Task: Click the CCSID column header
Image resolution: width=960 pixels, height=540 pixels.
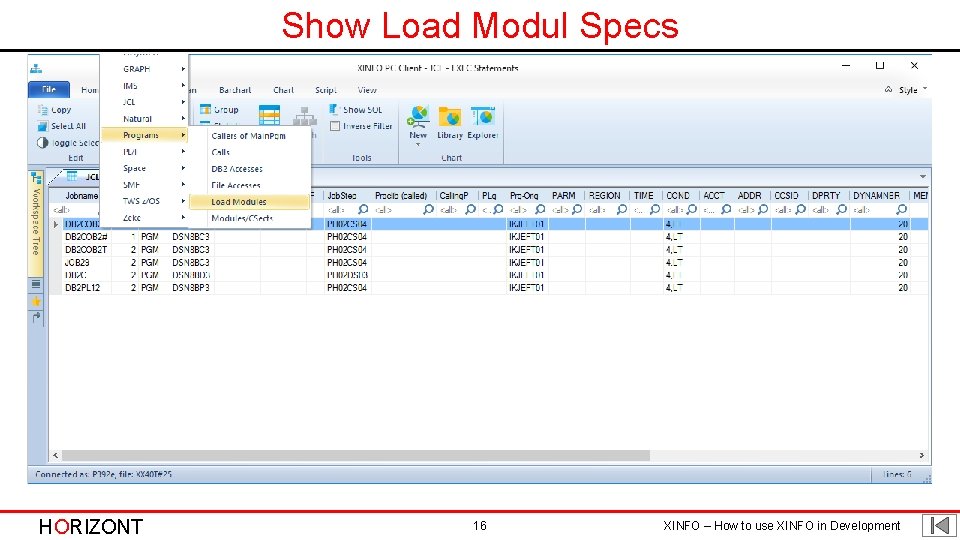Action: pyautogui.click(x=789, y=196)
